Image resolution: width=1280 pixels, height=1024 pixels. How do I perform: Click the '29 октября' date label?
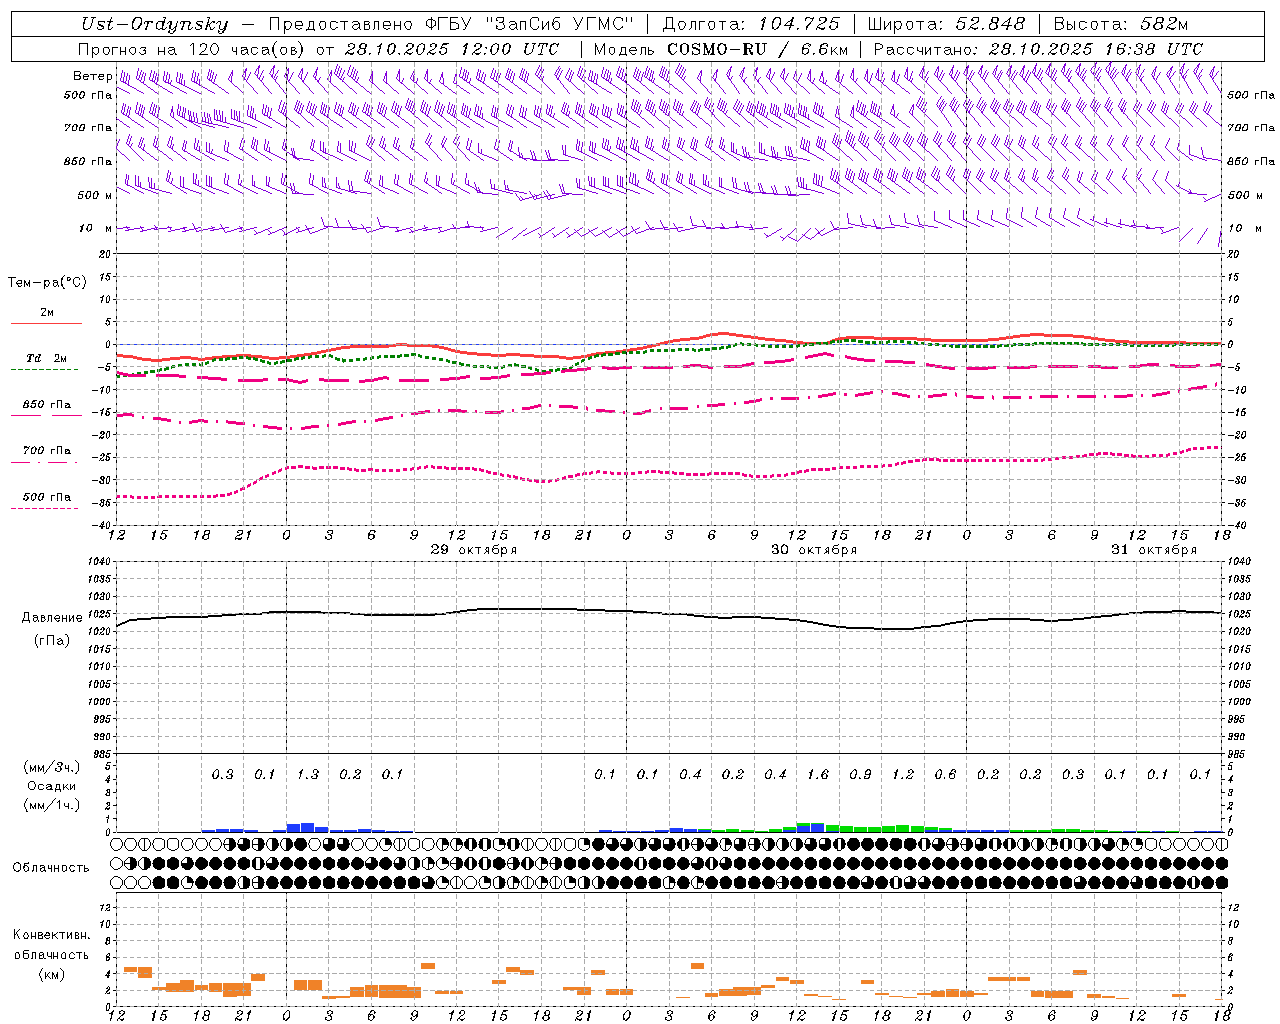473,550
